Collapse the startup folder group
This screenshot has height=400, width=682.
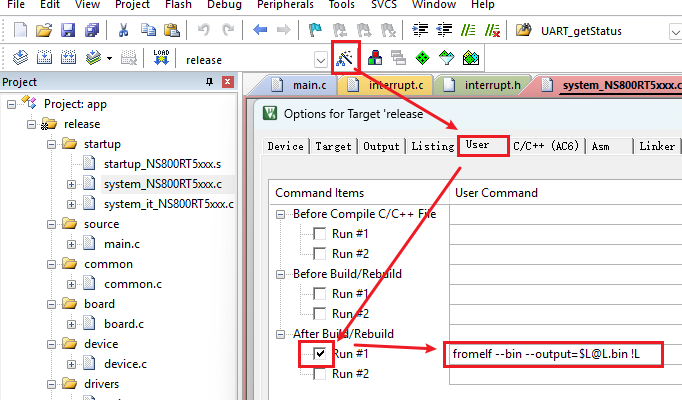click(51, 144)
